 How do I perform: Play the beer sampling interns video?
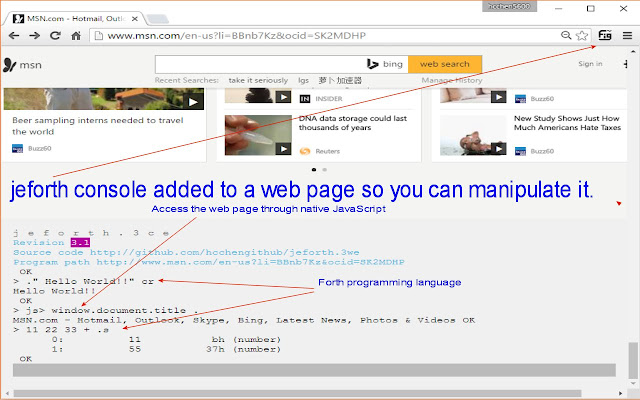point(193,102)
